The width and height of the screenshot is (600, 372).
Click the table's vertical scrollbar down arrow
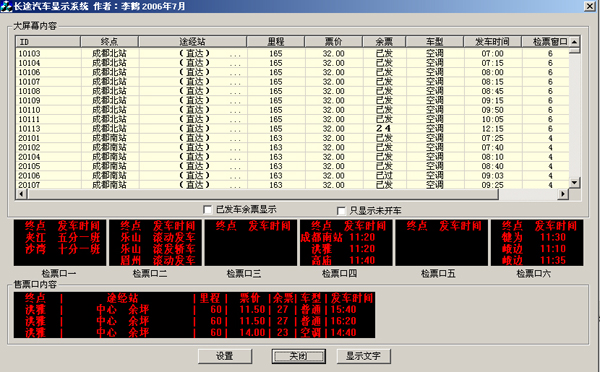click(574, 183)
